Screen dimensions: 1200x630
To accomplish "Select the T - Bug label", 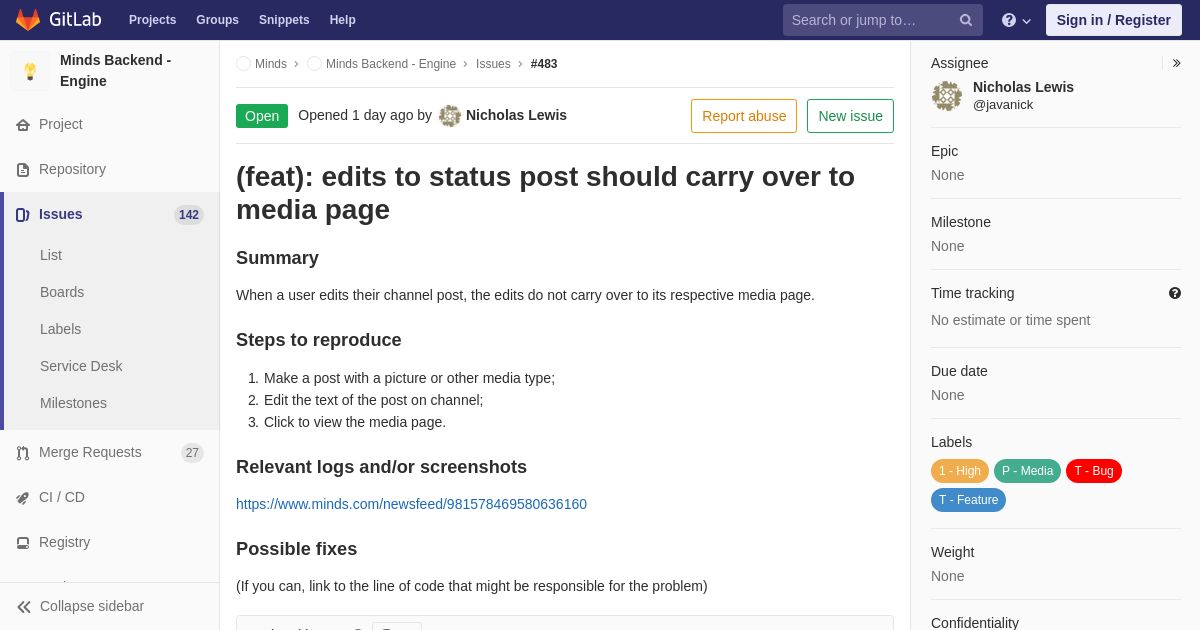I will pos(1094,471).
